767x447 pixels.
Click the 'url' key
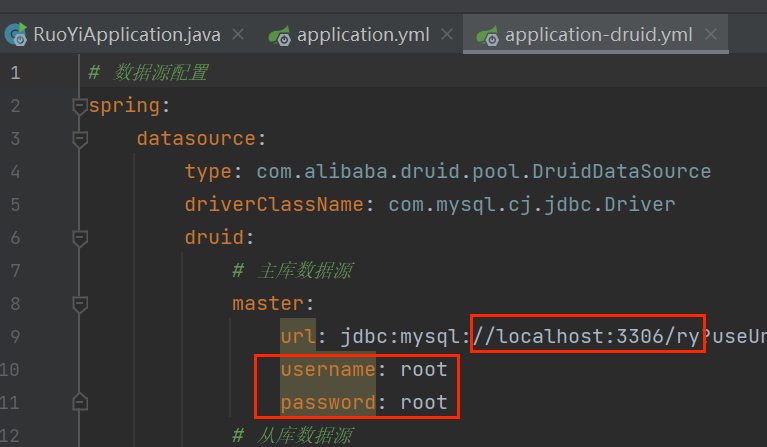click(x=298, y=336)
